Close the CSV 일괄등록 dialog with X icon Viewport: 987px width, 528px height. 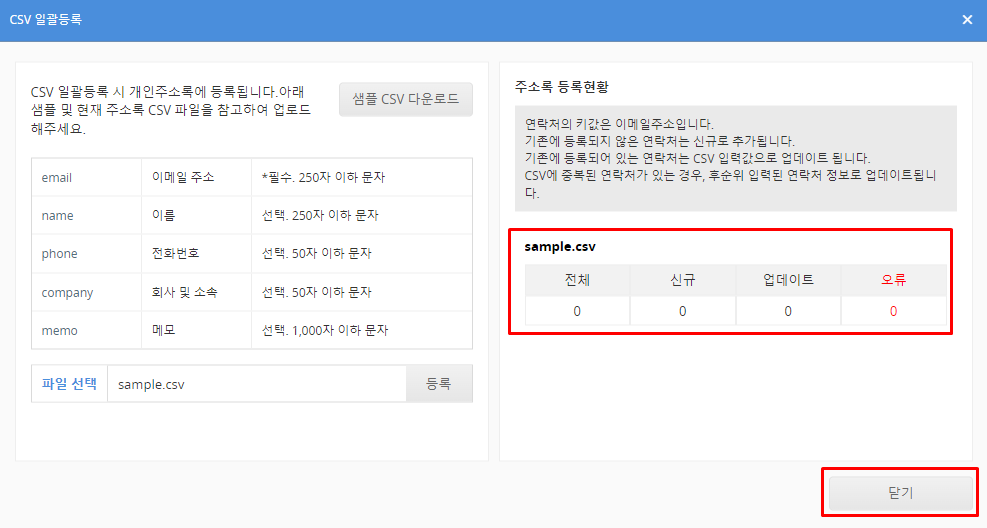coord(966,20)
